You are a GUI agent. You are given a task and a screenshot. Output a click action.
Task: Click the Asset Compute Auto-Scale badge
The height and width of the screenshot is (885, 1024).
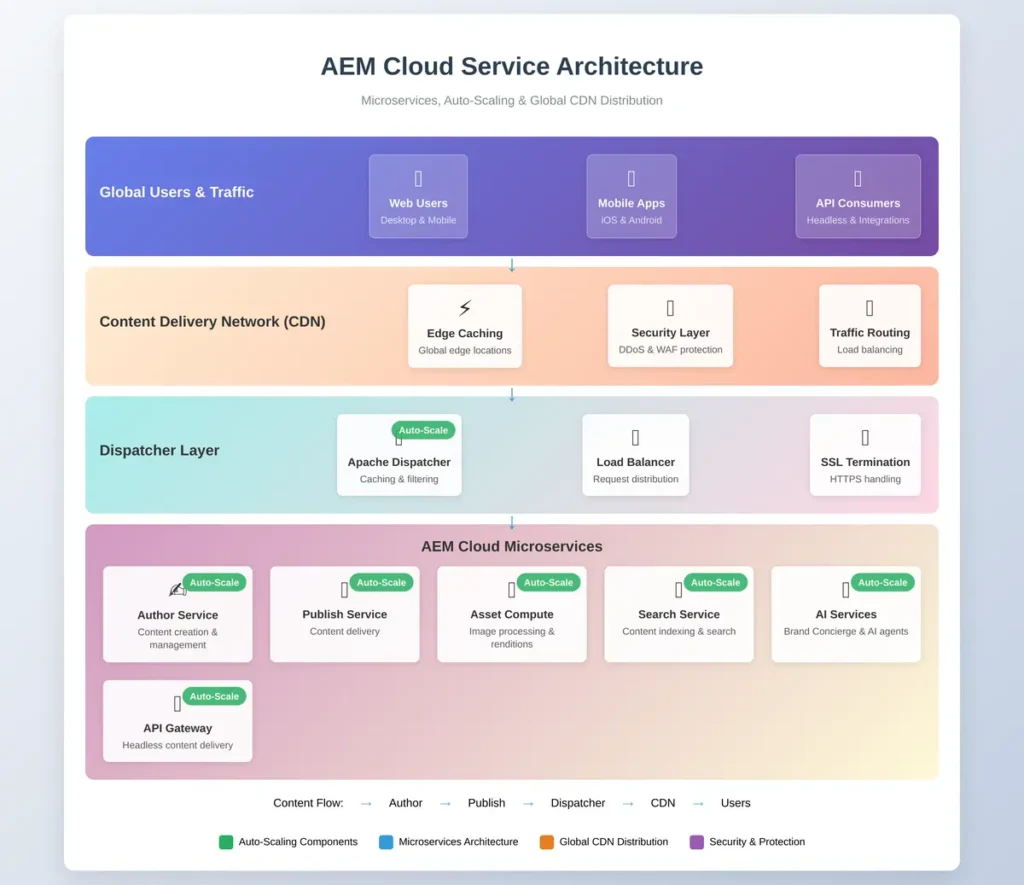[x=549, y=583]
